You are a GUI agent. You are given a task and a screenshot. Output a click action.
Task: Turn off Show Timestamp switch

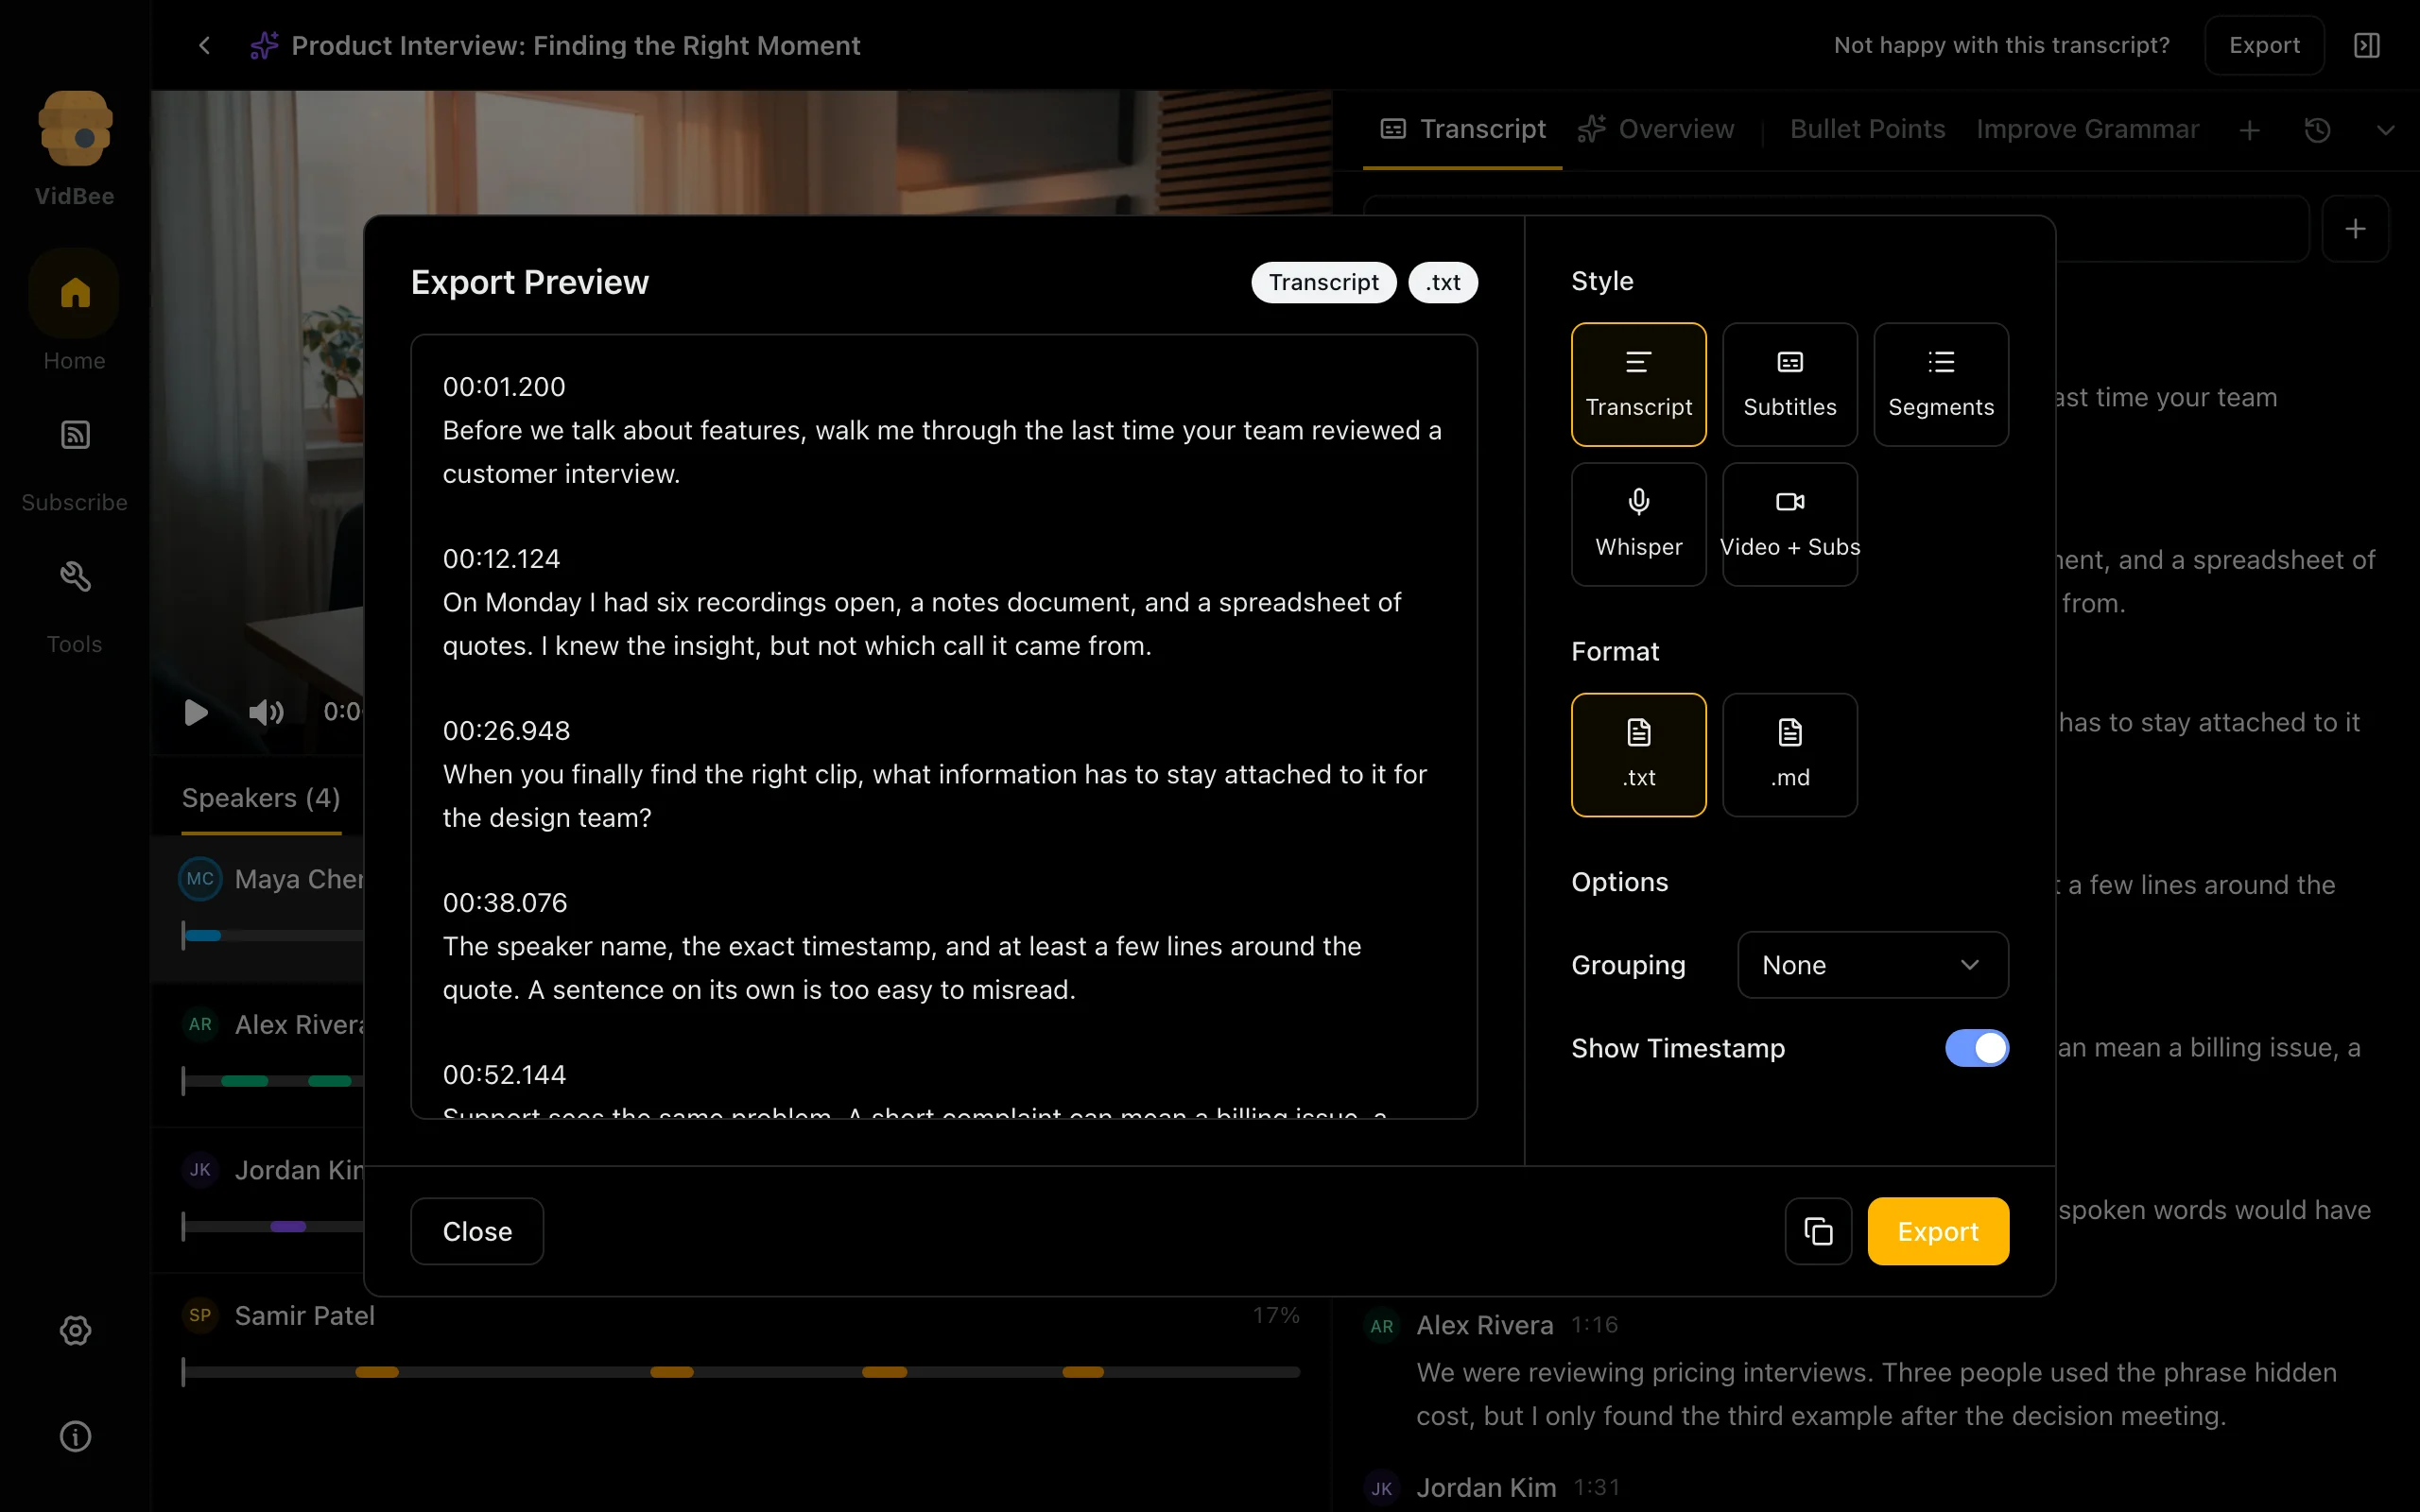point(1976,1048)
